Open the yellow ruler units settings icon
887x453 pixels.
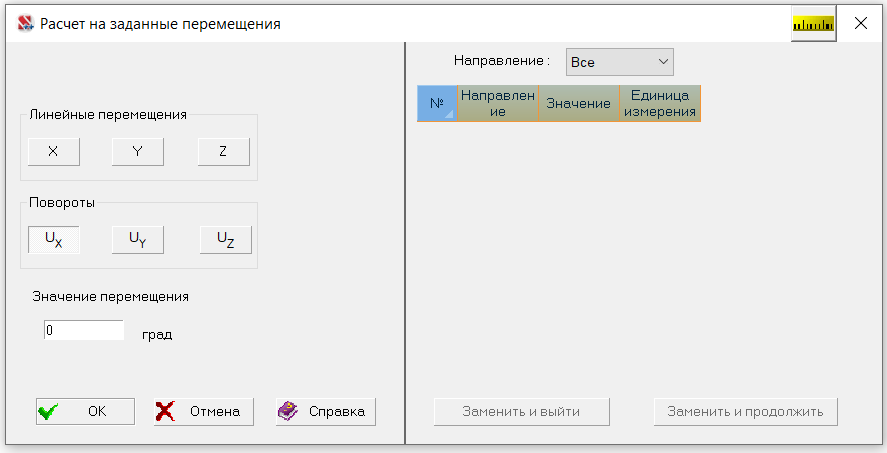coord(813,24)
